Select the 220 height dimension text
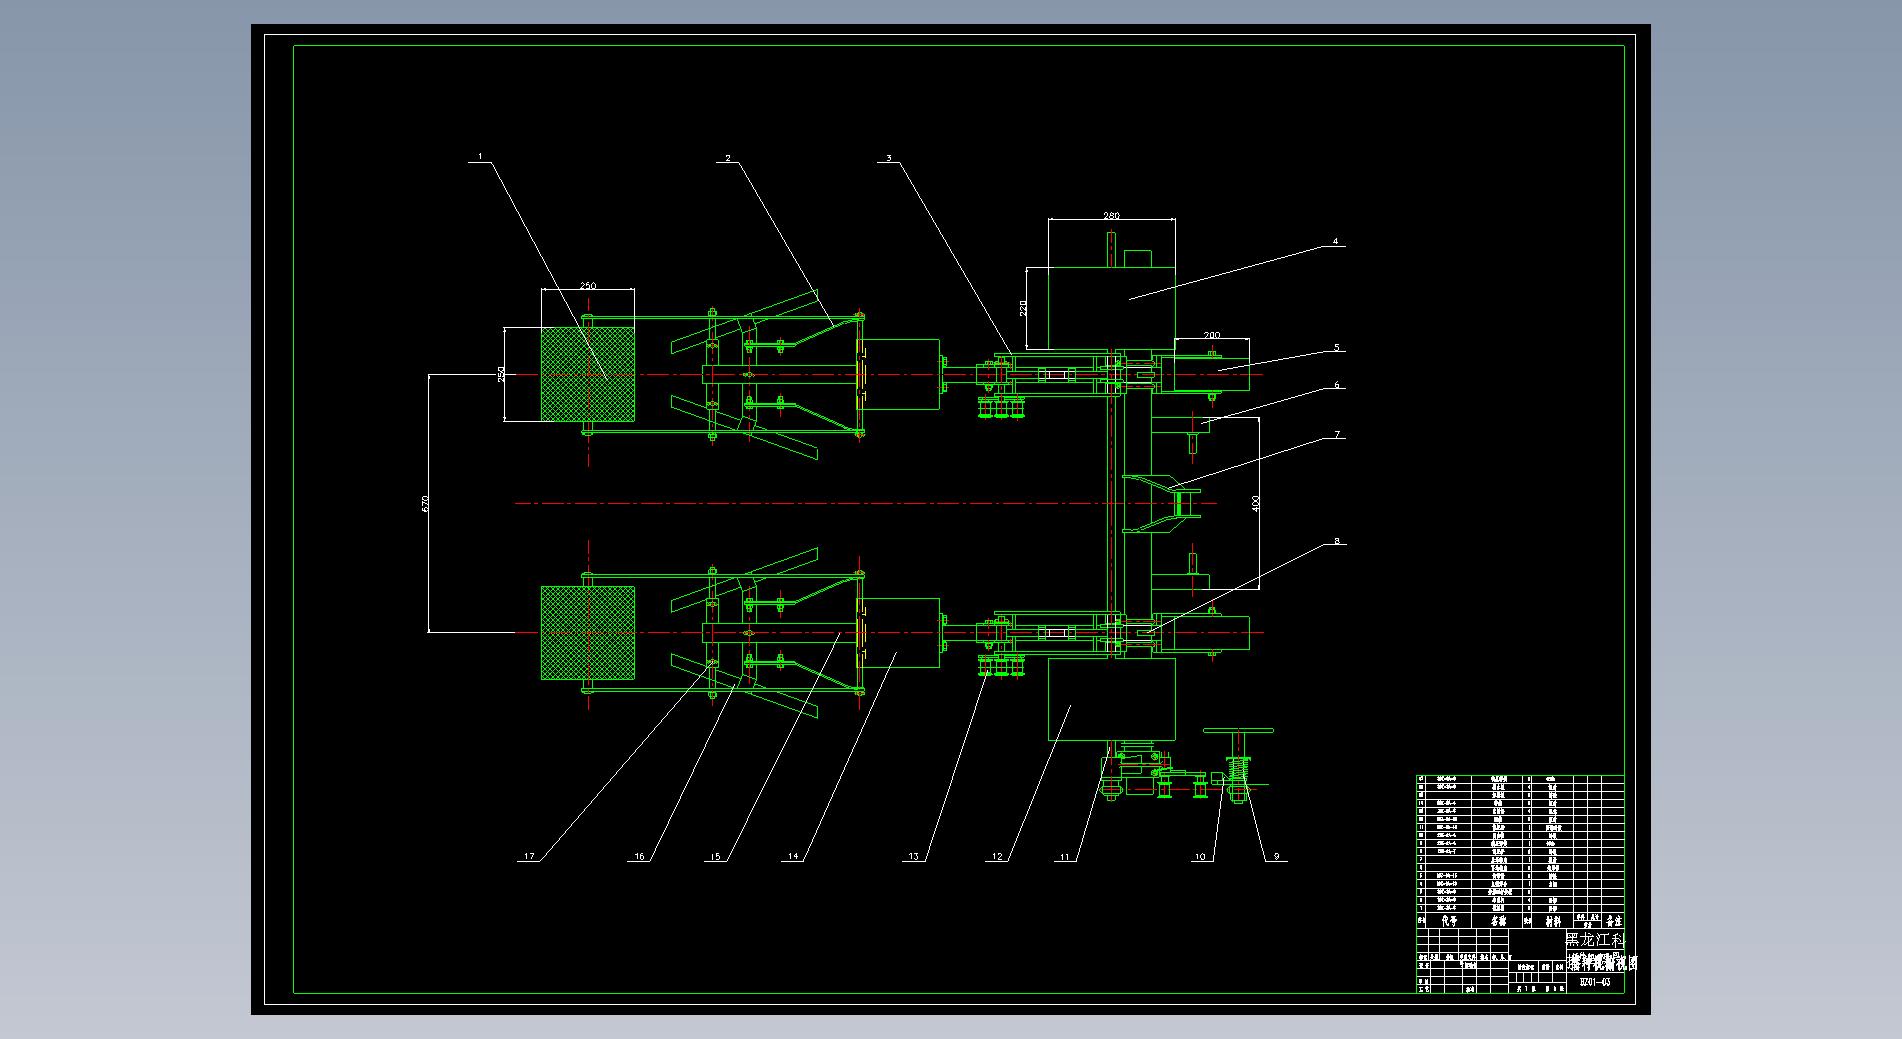1902x1039 pixels. (x=1023, y=307)
